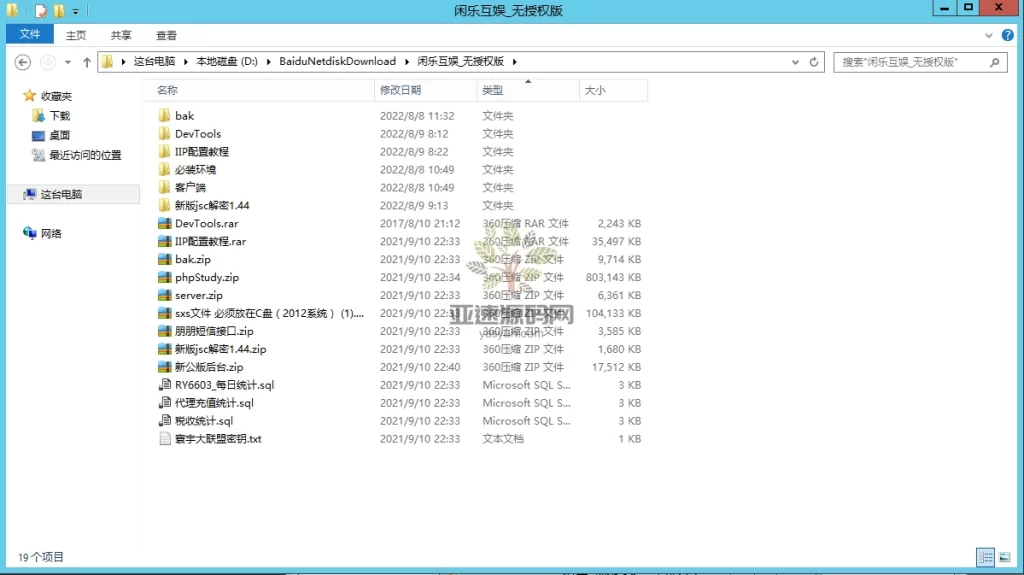Select the 客户端 folder icon
This screenshot has width=1024, height=575.
click(x=165, y=188)
